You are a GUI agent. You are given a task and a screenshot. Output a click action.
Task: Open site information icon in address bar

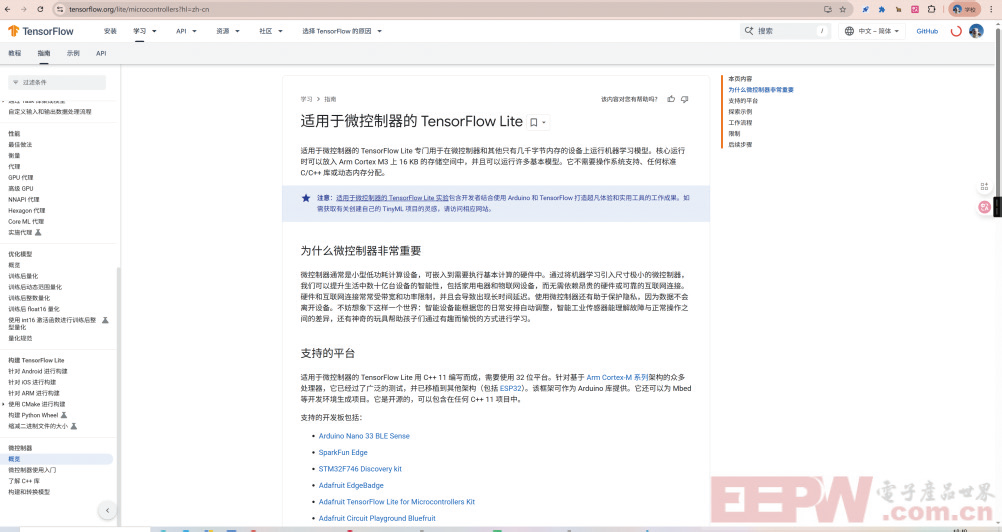(x=59, y=9)
